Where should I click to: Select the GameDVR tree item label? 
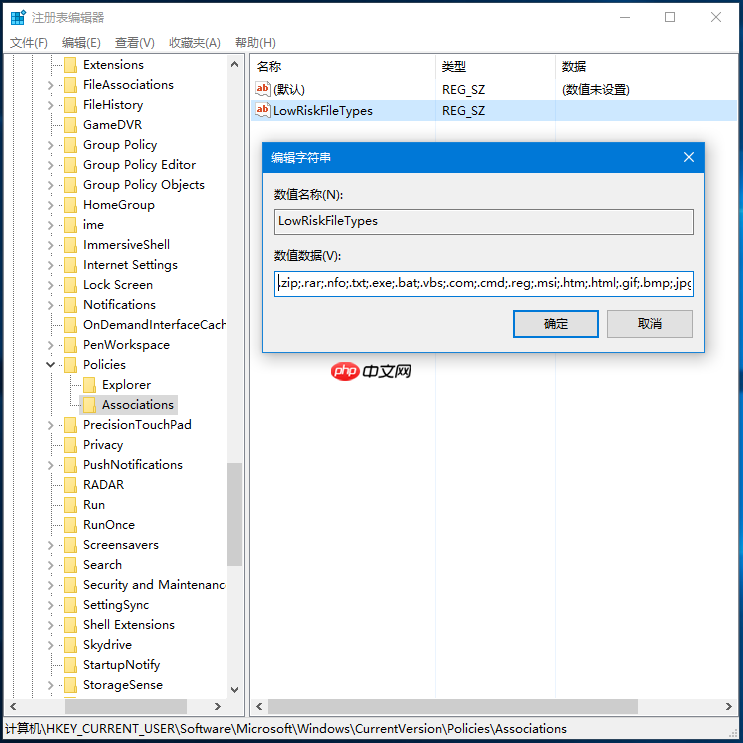coord(112,125)
